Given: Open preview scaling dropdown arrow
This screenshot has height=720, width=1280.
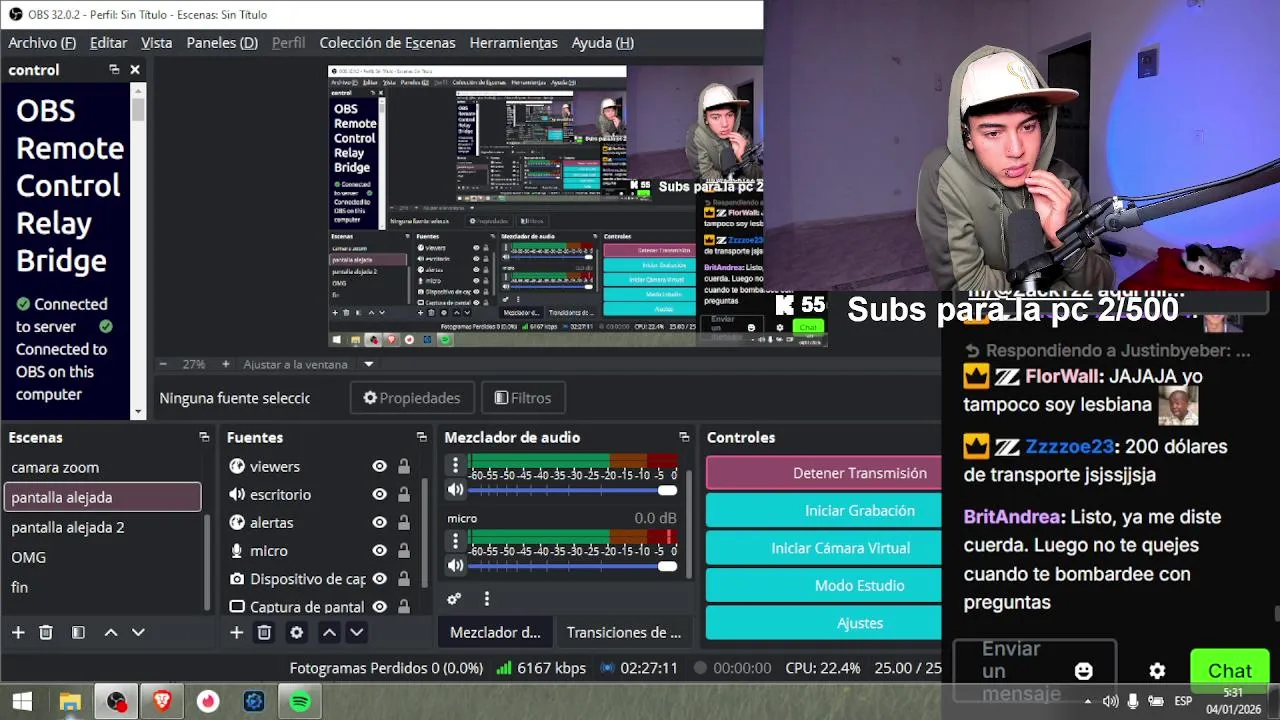Looking at the screenshot, I should click(x=368, y=364).
